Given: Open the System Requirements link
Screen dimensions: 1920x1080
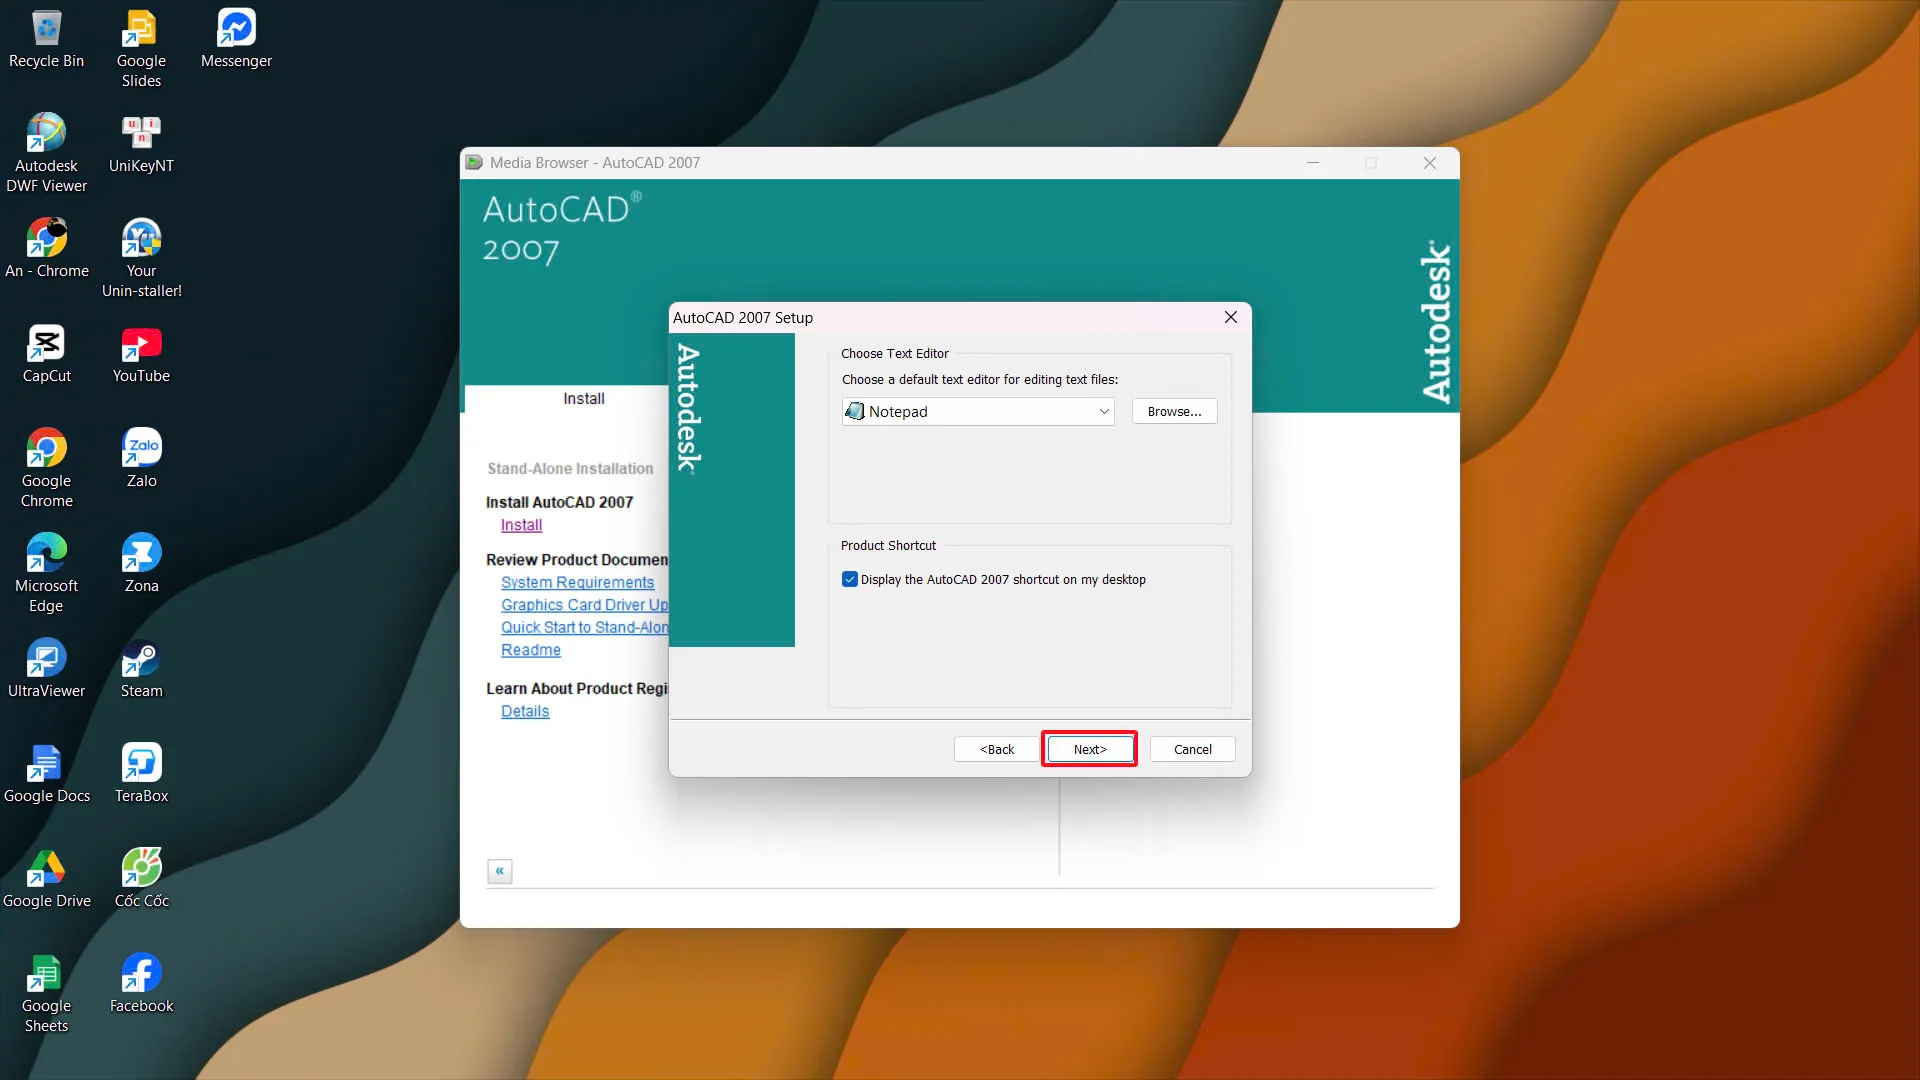Looking at the screenshot, I should point(577,582).
